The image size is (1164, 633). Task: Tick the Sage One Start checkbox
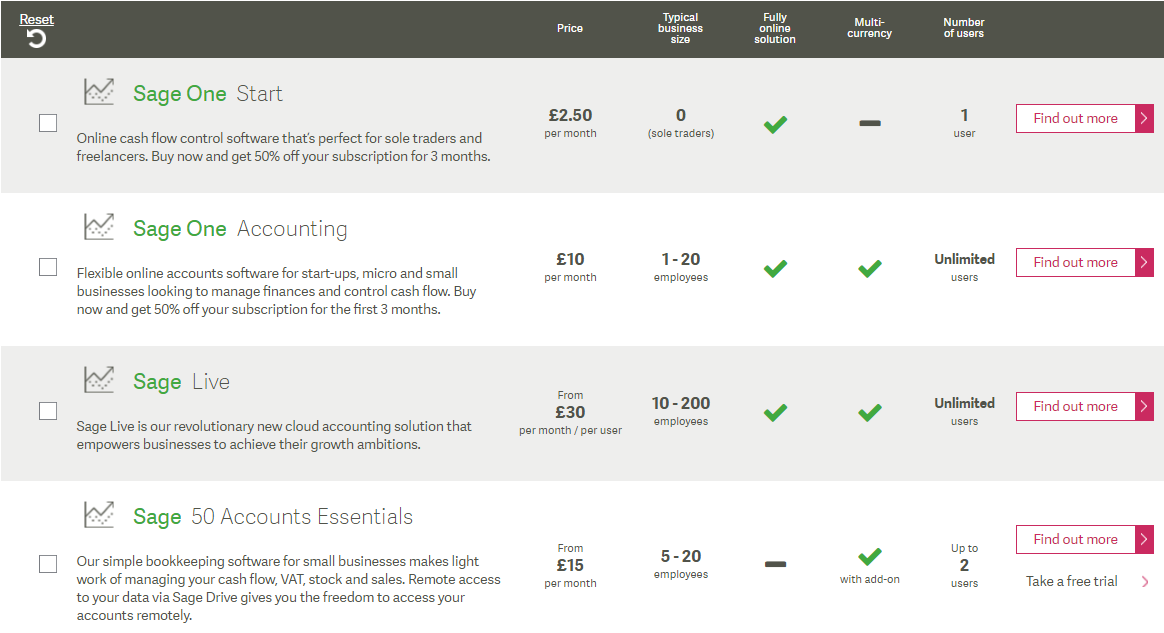[x=48, y=123]
